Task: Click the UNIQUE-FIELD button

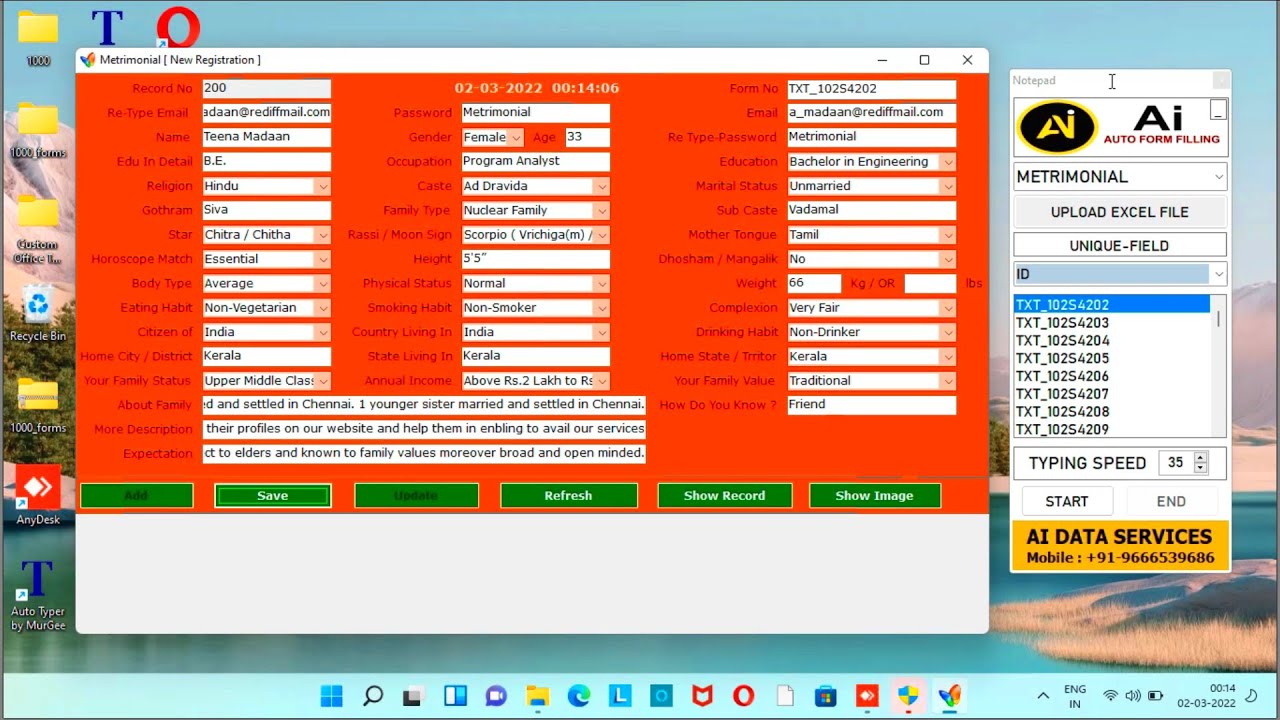Action: [1120, 245]
